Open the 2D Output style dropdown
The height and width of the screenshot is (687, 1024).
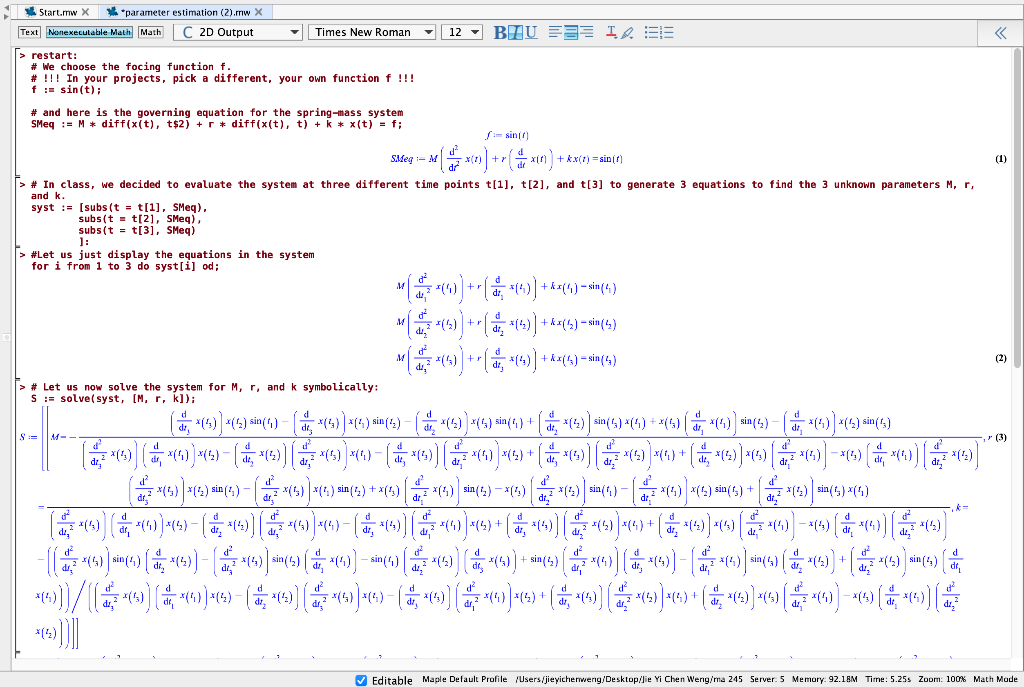pos(238,32)
